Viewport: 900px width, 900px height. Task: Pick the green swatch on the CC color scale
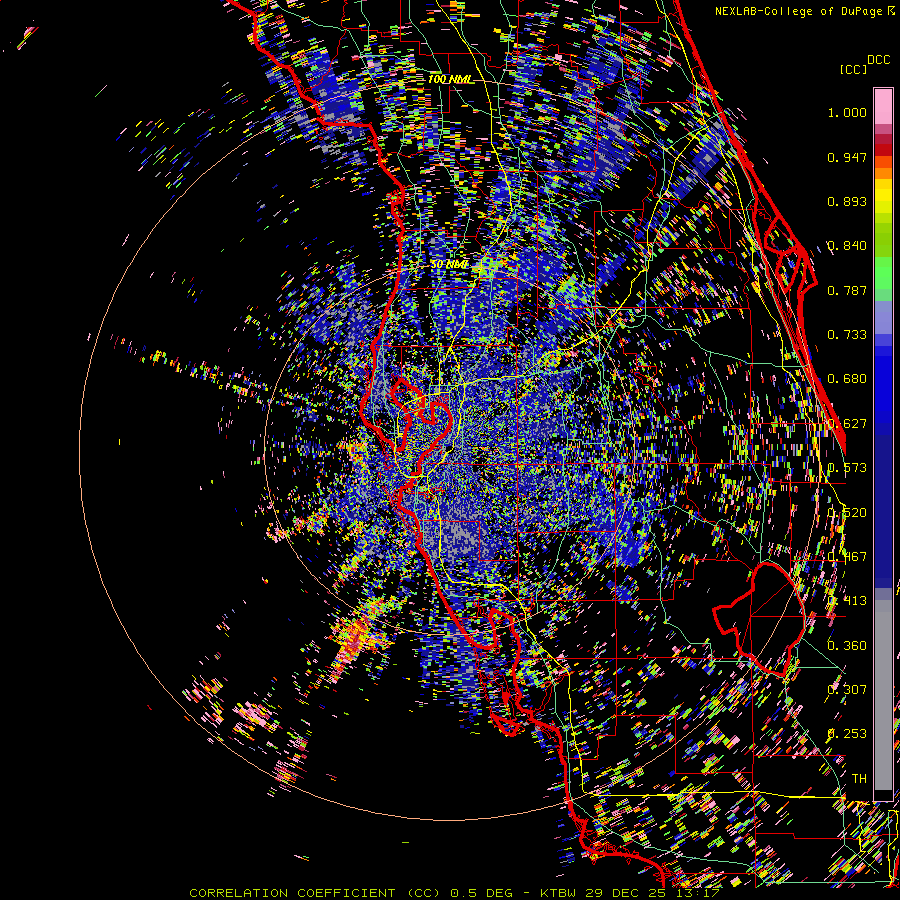click(x=883, y=273)
